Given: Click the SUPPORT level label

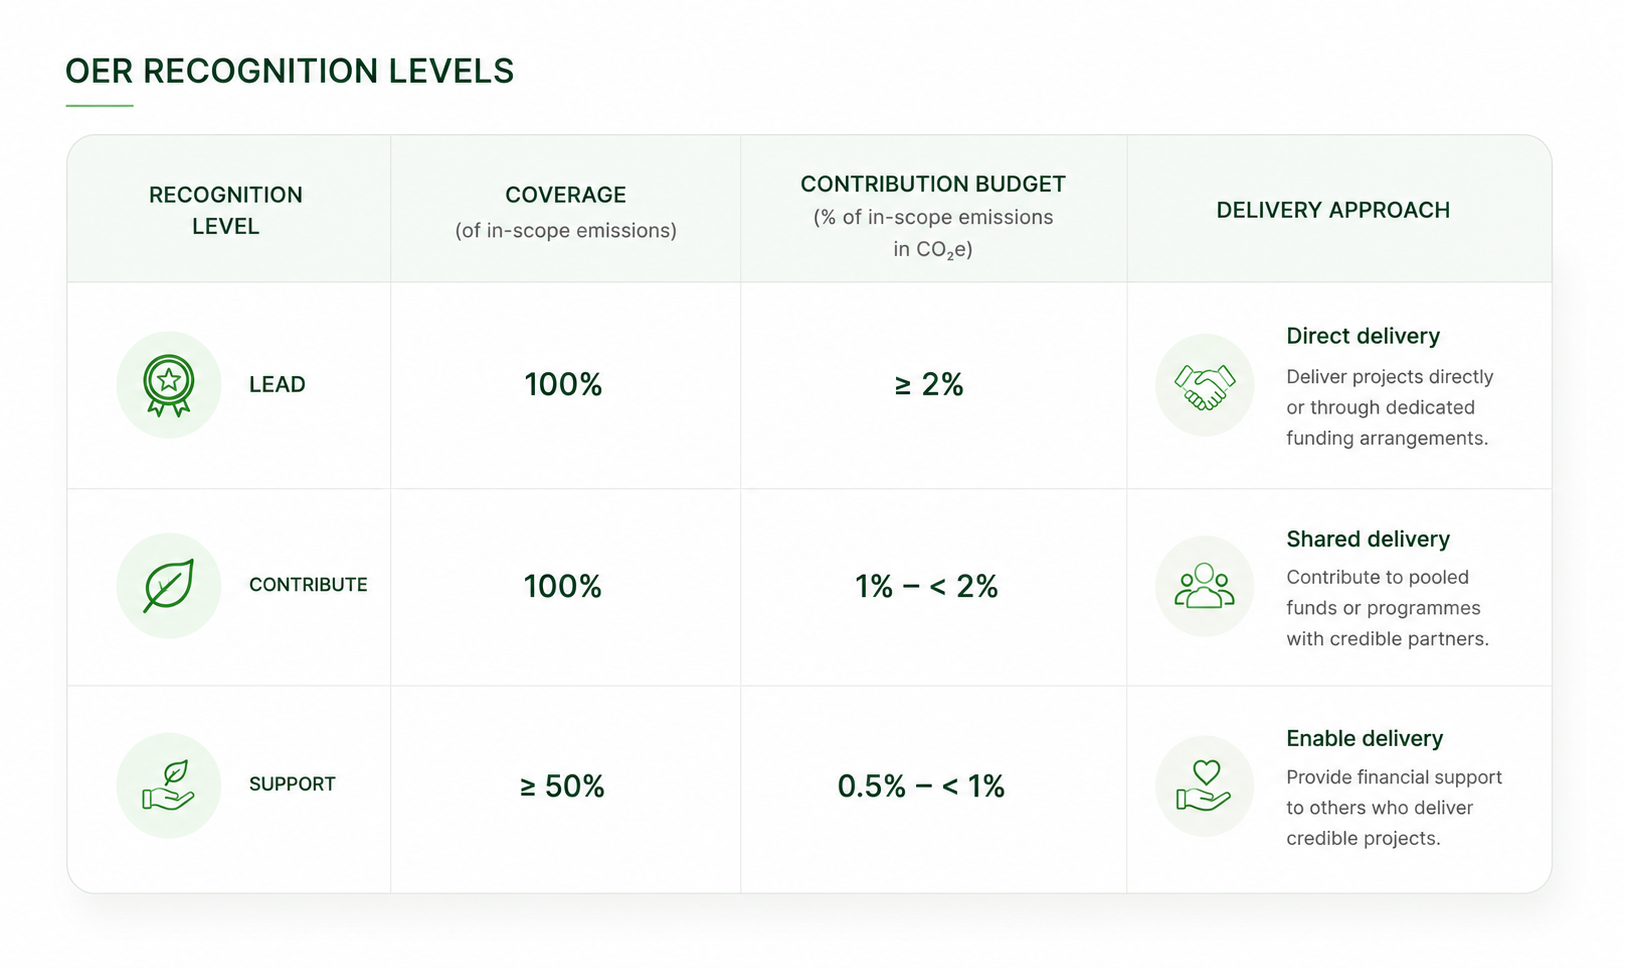Looking at the screenshot, I should (x=292, y=784).
